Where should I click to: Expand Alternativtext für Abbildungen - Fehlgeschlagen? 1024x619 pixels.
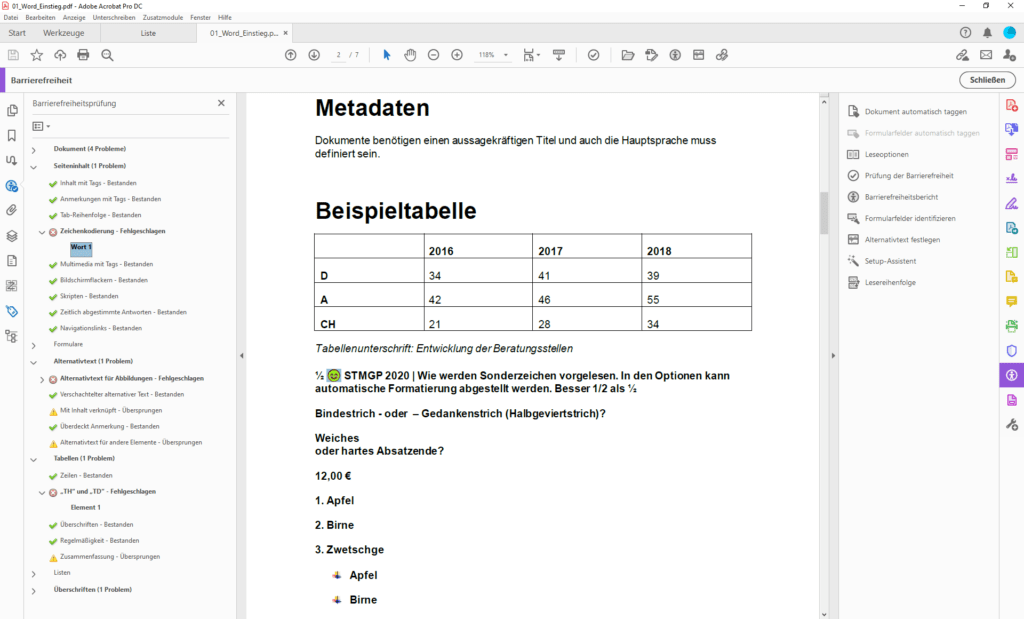pyautogui.click(x=42, y=379)
